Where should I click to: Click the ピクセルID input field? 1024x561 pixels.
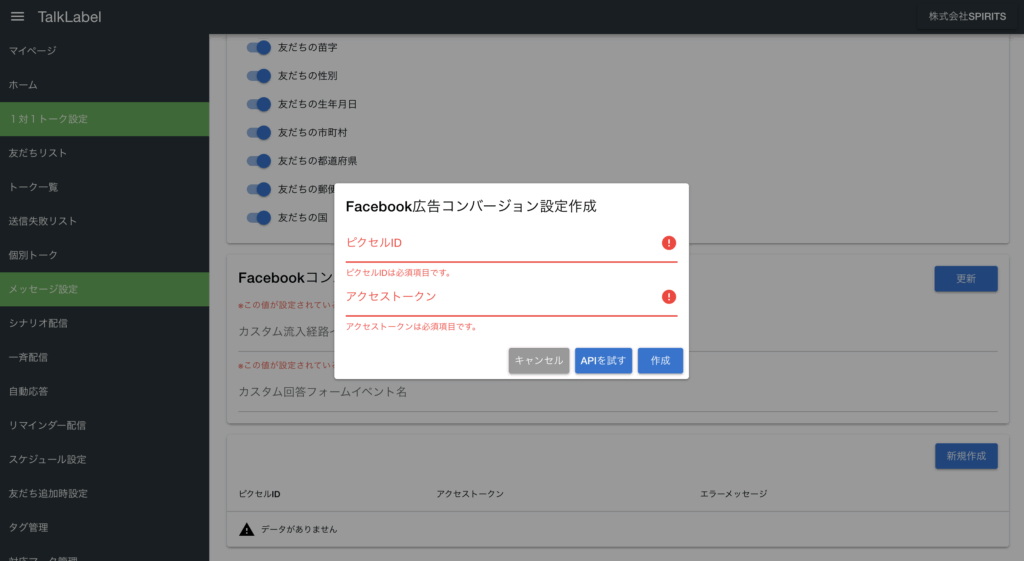[500, 244]
